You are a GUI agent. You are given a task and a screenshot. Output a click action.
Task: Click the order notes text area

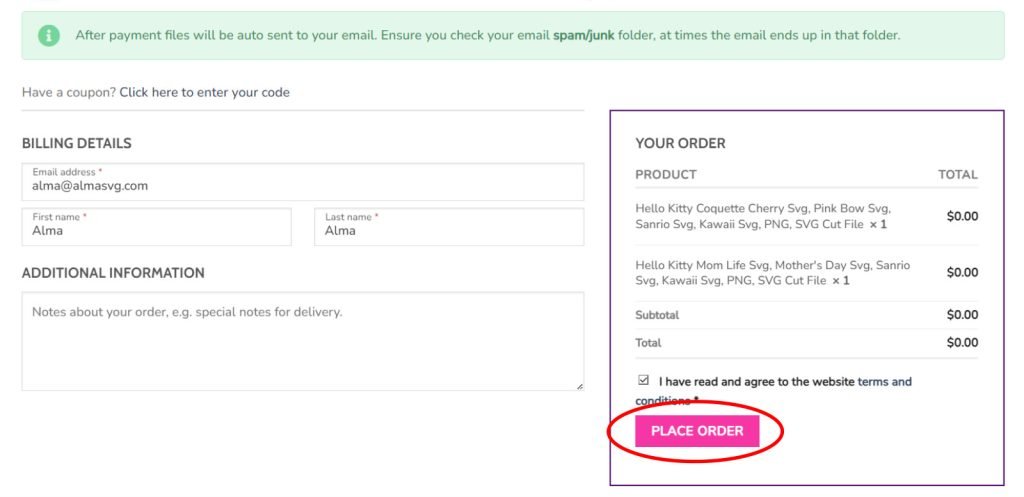[x=302, y=345]
